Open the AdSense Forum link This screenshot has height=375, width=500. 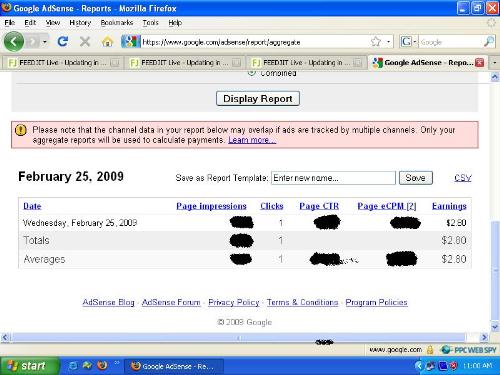(x=171, y=302)
